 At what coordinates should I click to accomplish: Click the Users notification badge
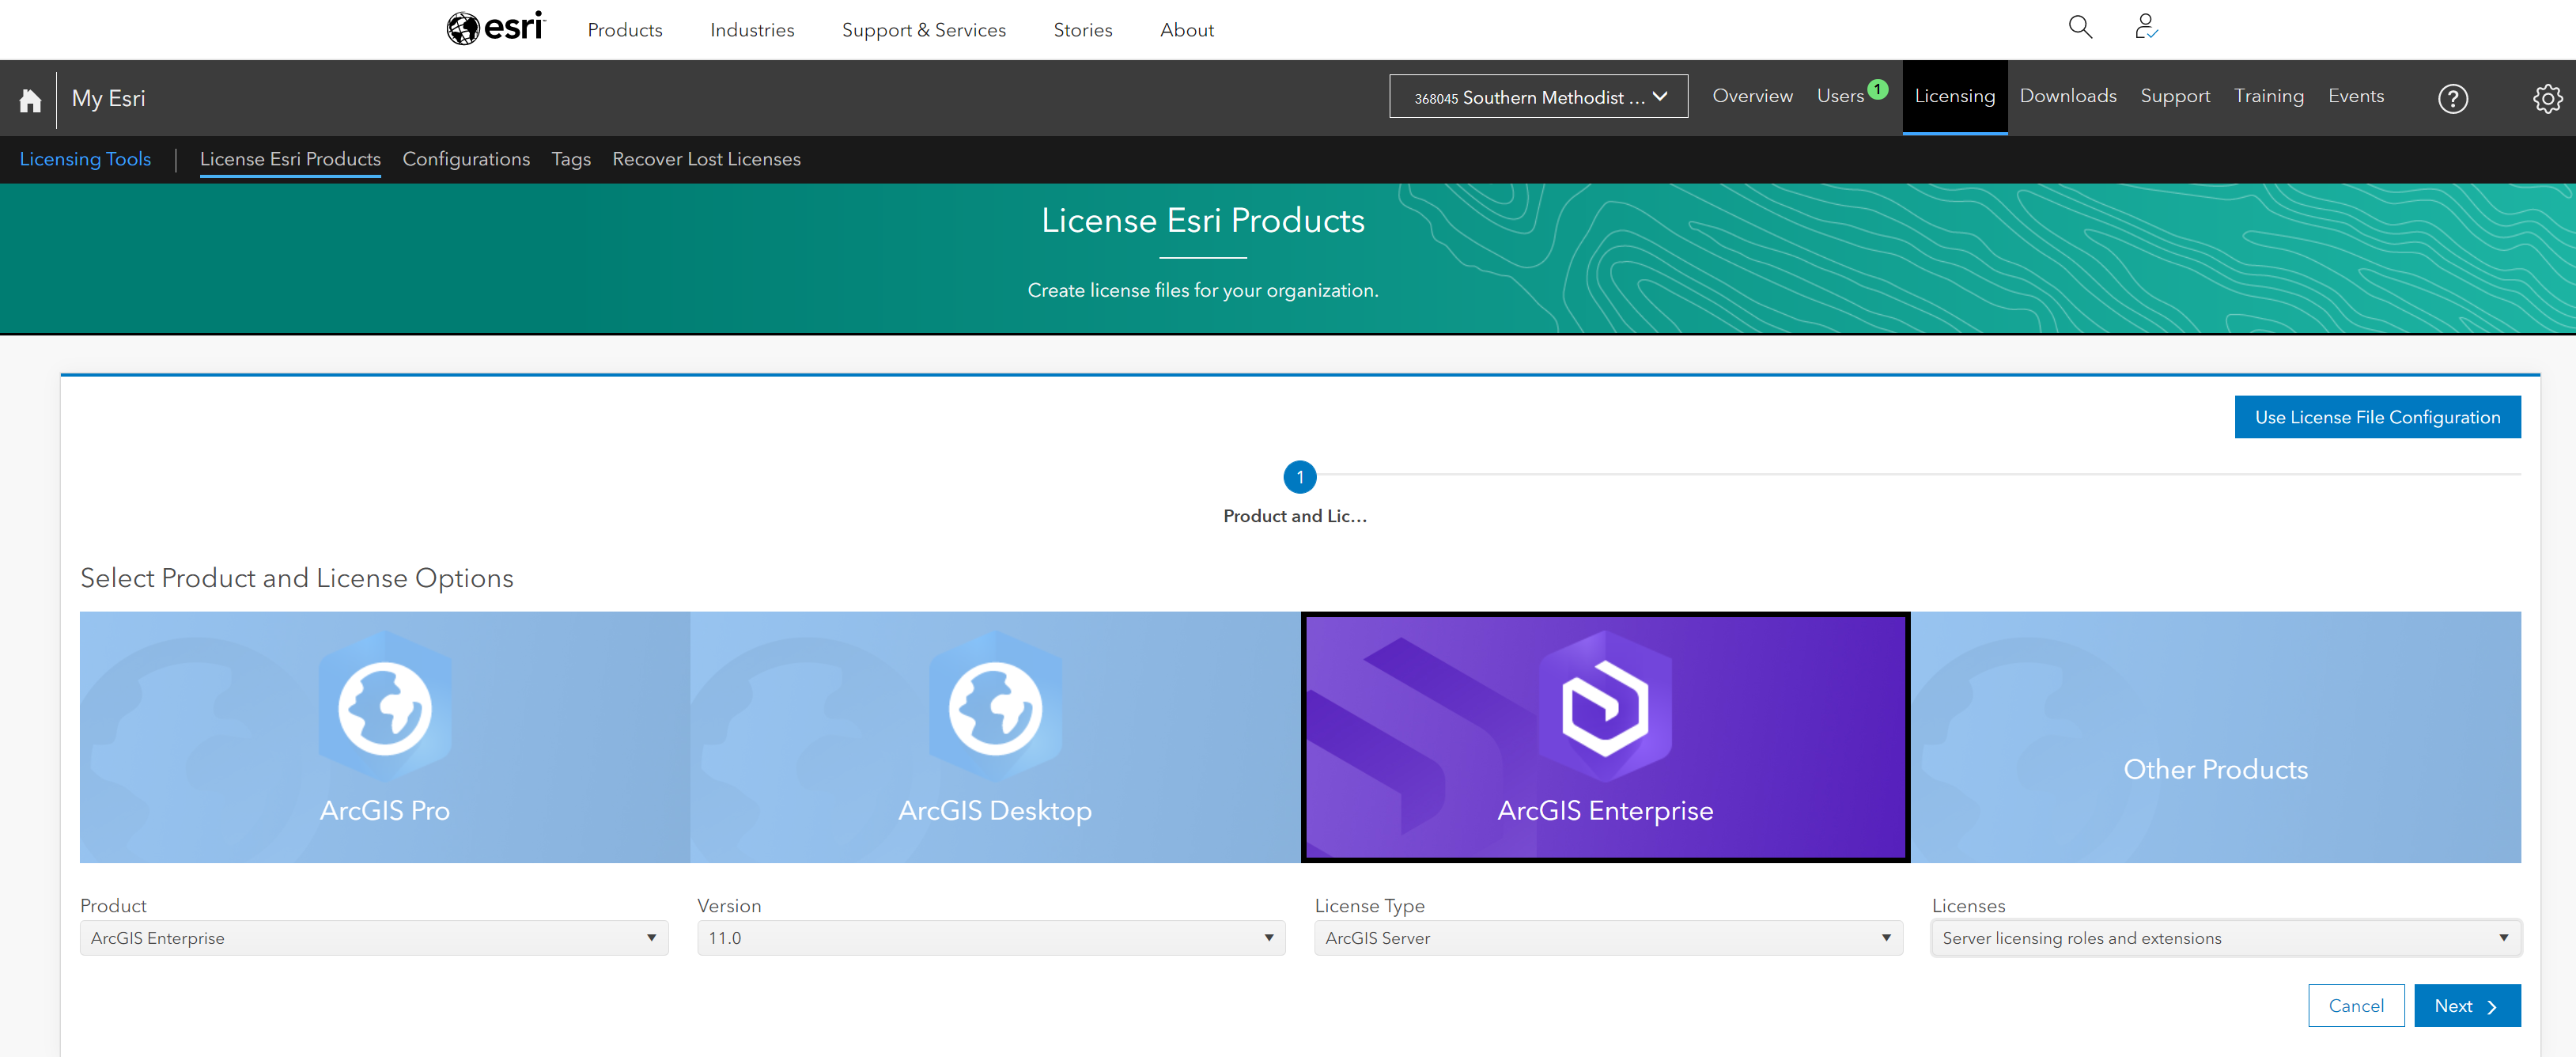tap(1878, 89)
